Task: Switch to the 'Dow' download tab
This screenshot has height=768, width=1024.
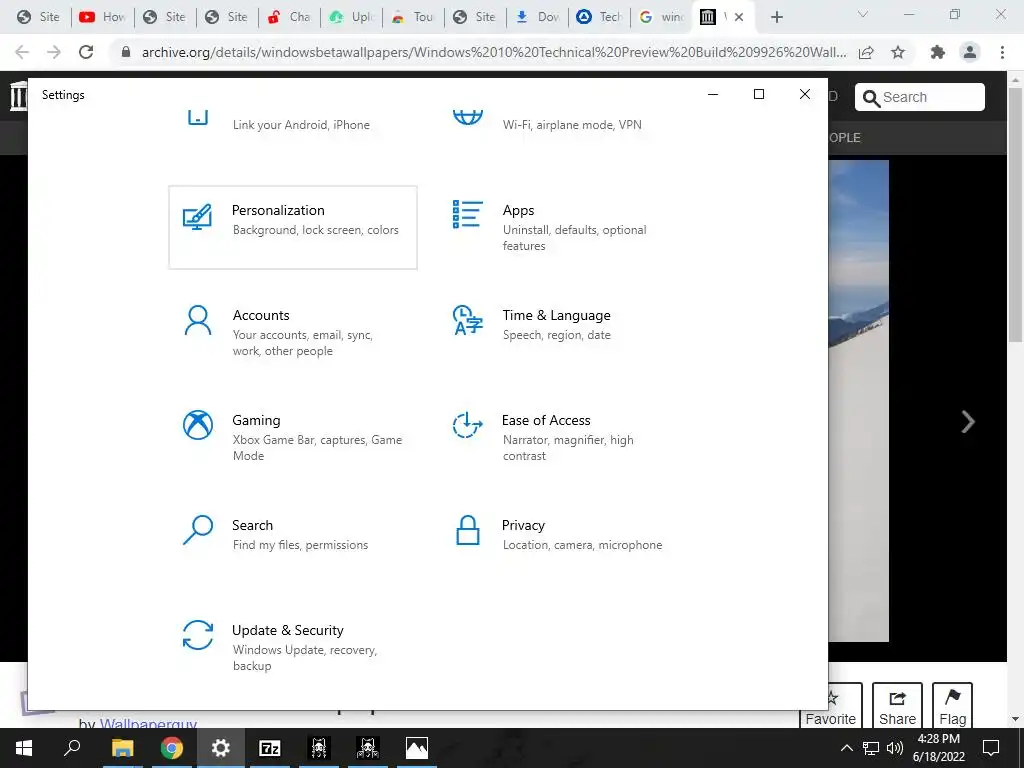Action: pos(537,17)
